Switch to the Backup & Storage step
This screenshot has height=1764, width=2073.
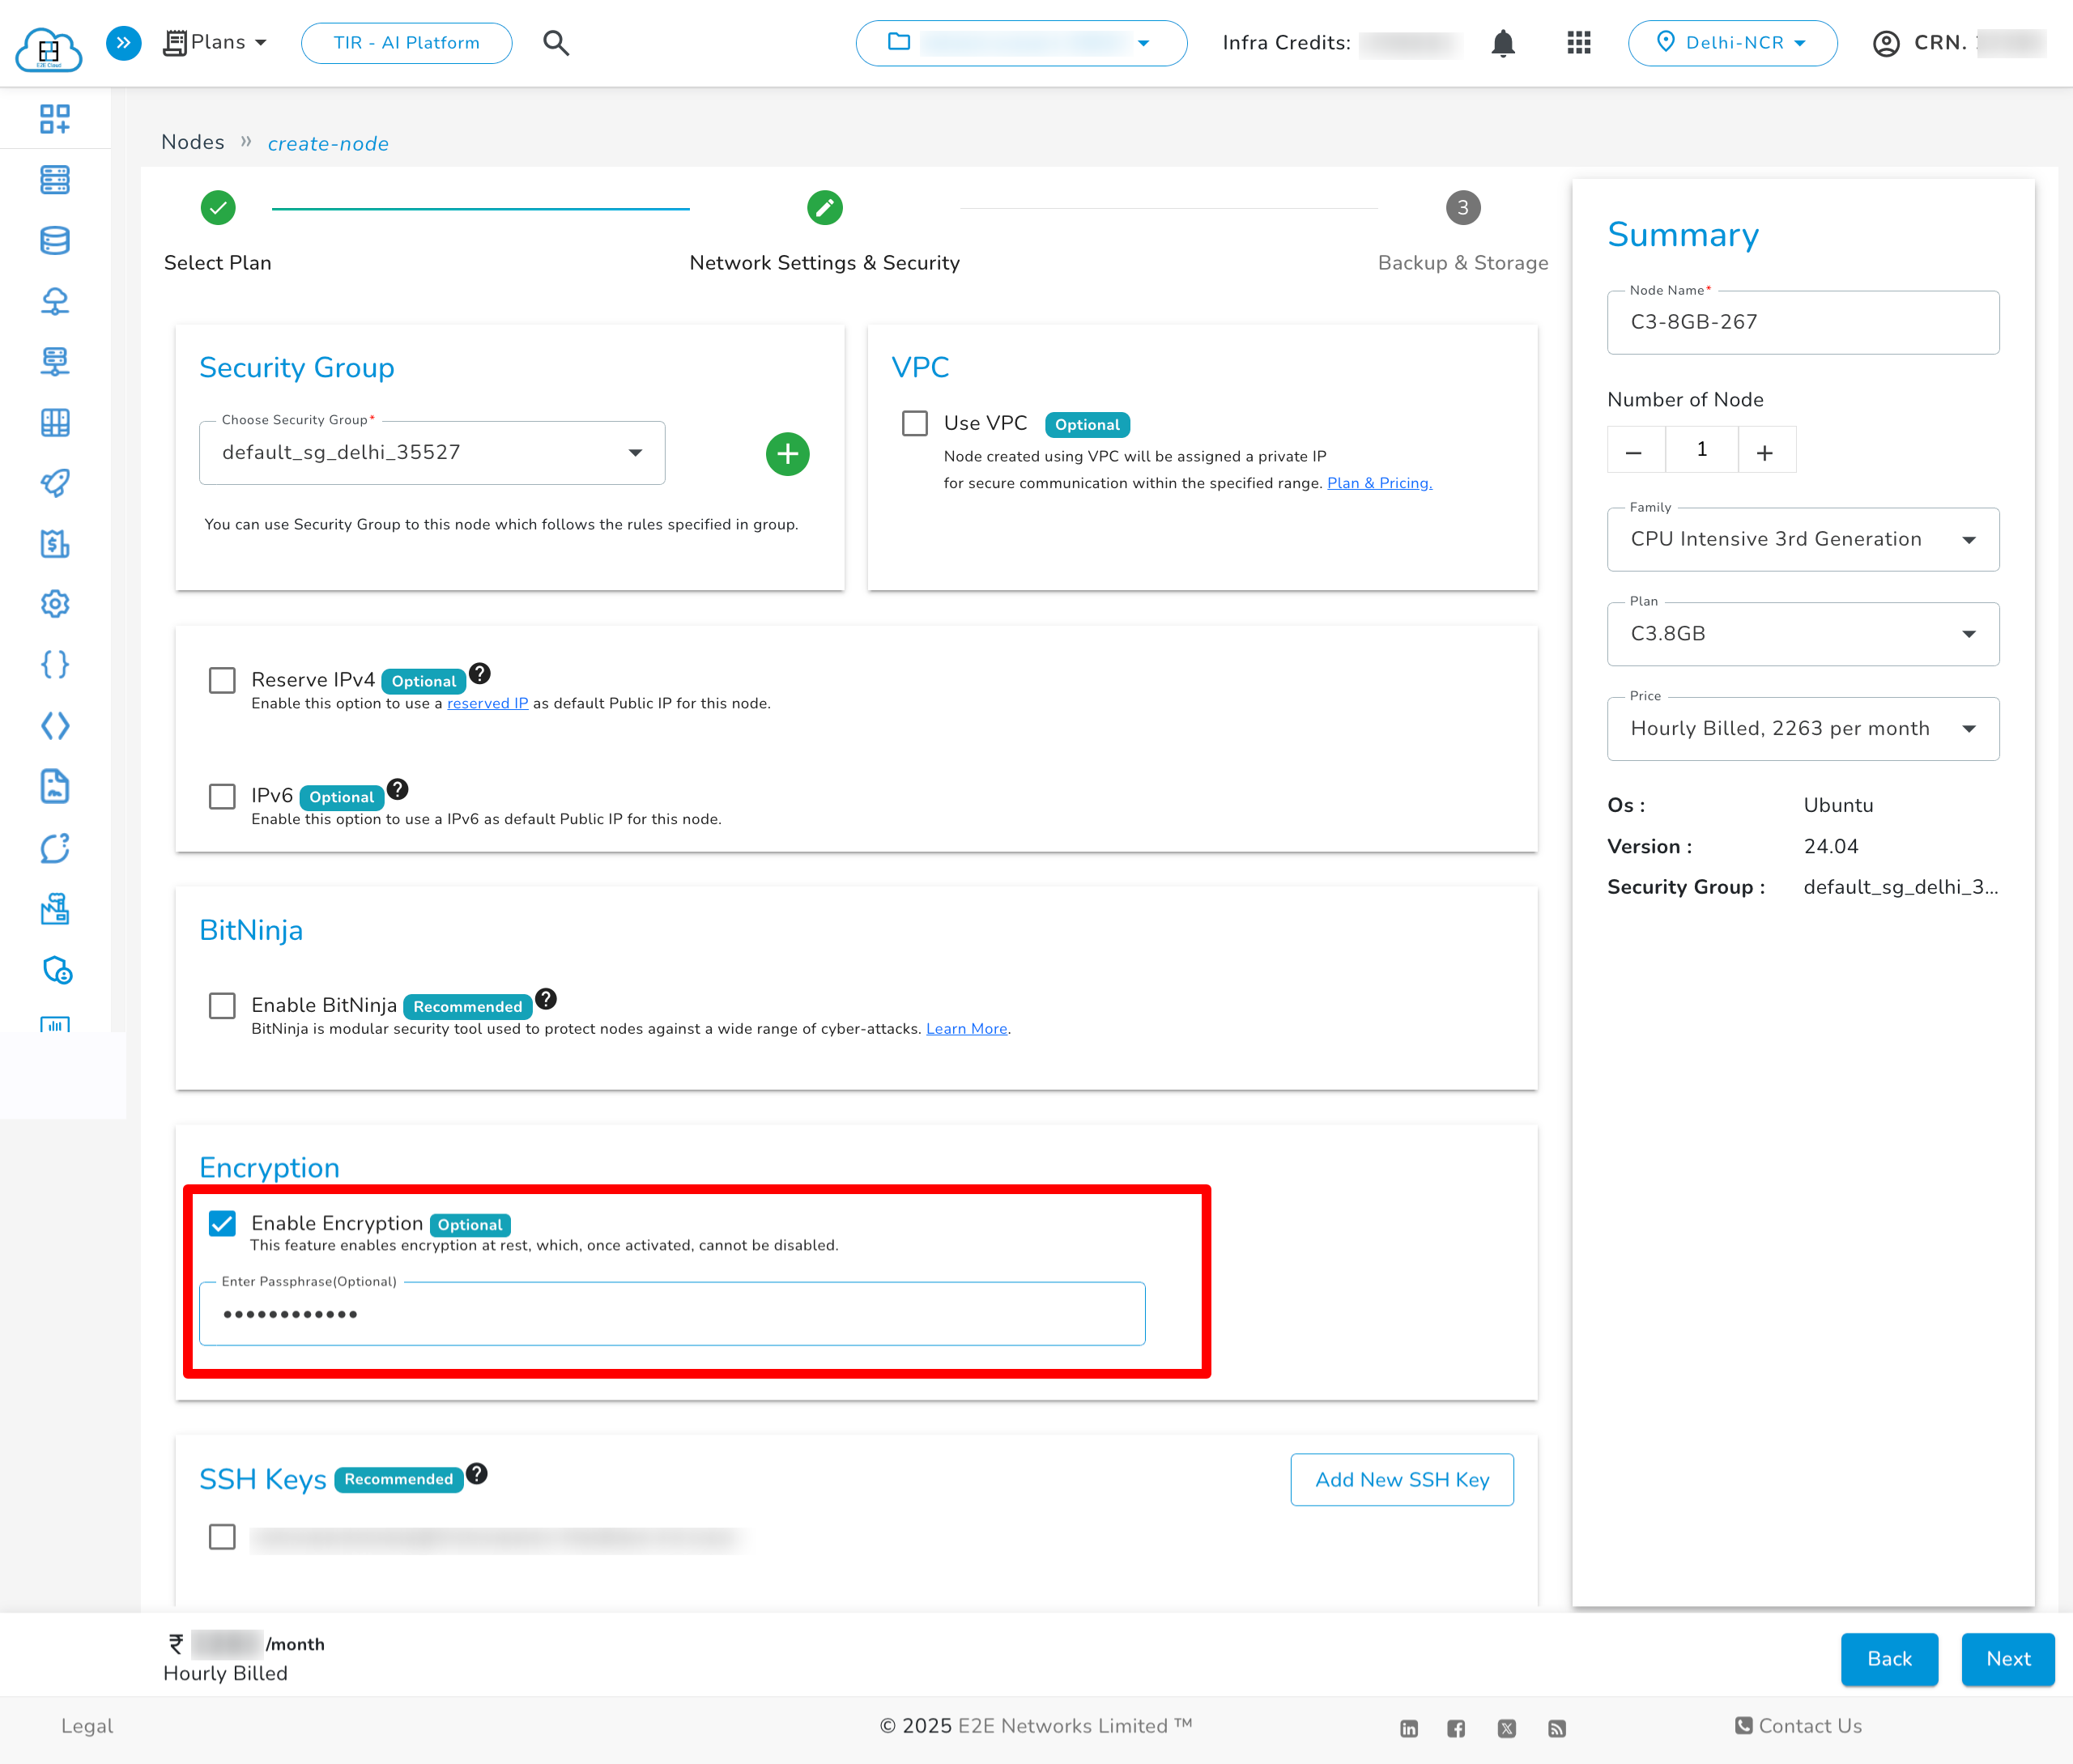click(1462, 209)
